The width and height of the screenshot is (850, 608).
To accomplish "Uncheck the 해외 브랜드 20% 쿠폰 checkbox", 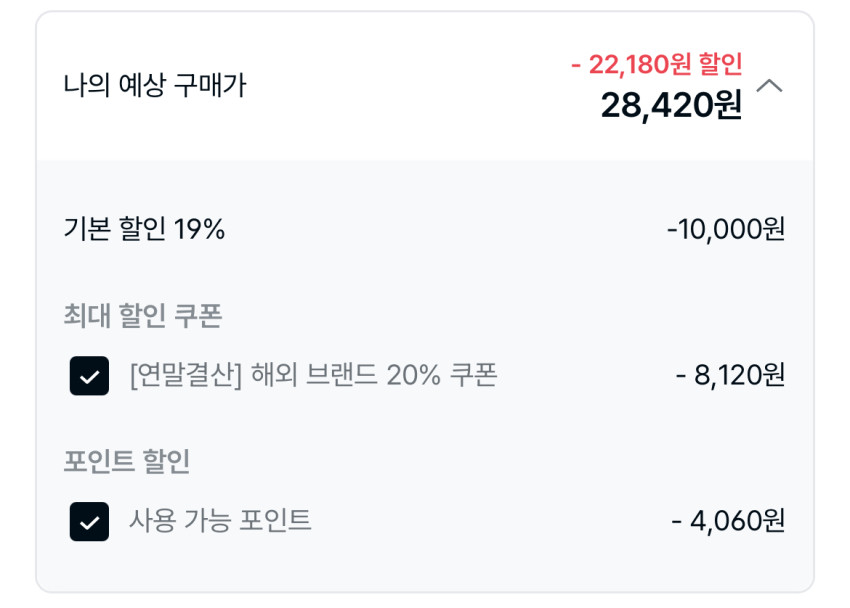I will pyautogui.click(x=89, y=376).
